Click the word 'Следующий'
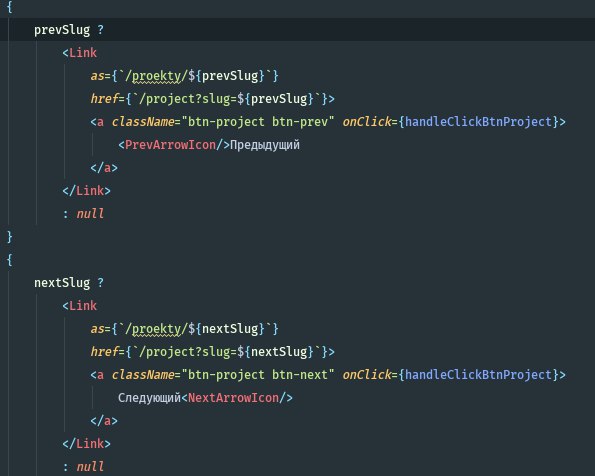595x476 pixels. coord(149,398)
